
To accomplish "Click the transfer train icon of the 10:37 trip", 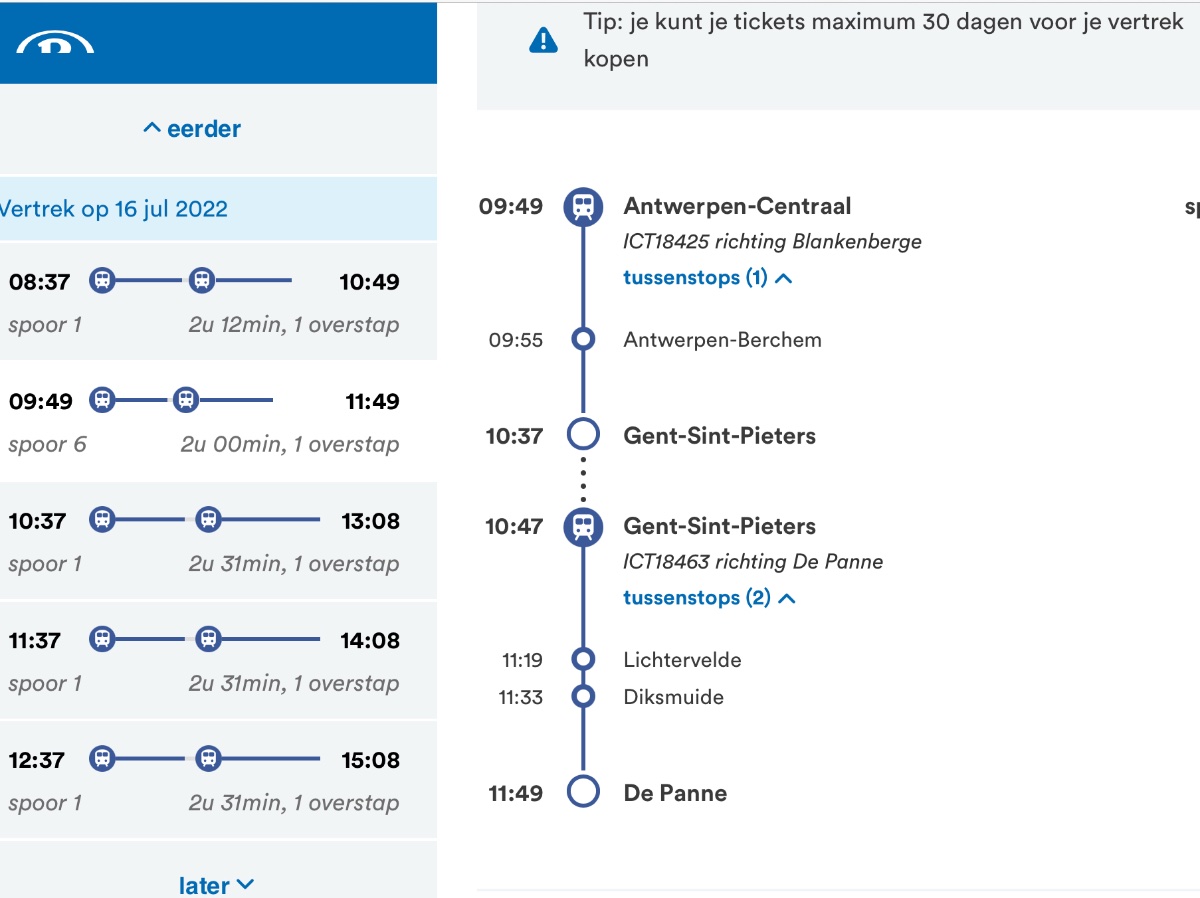I will click(208, 520).
